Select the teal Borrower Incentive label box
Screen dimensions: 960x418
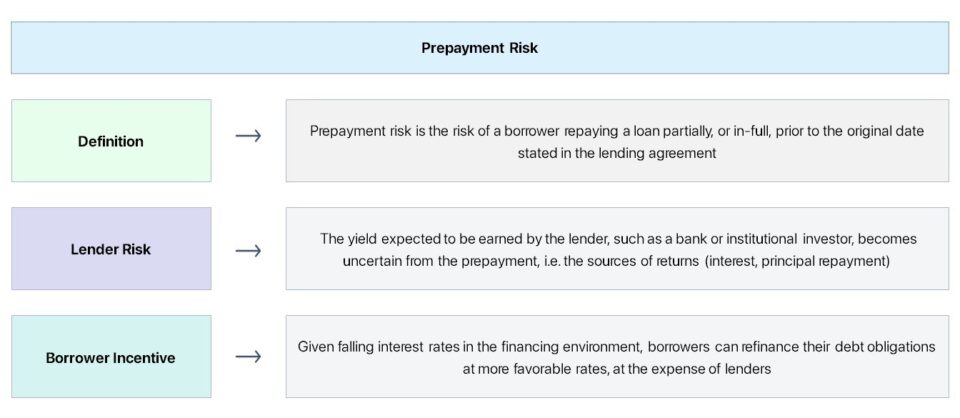111,357
